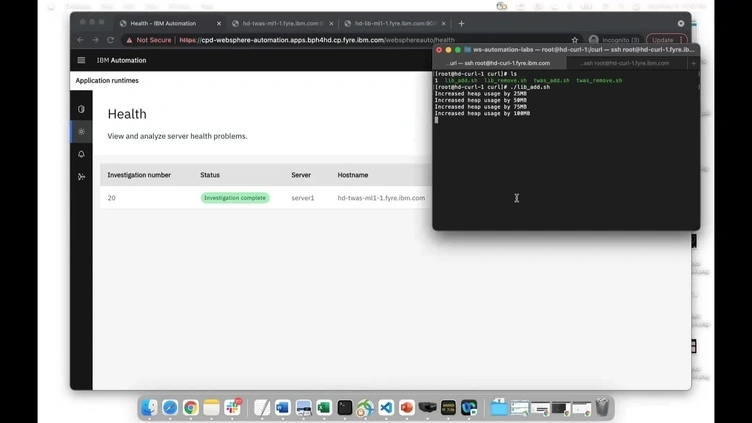Select second Terminal tab ssh root@hd-curl-1

(x=626, y=63)
